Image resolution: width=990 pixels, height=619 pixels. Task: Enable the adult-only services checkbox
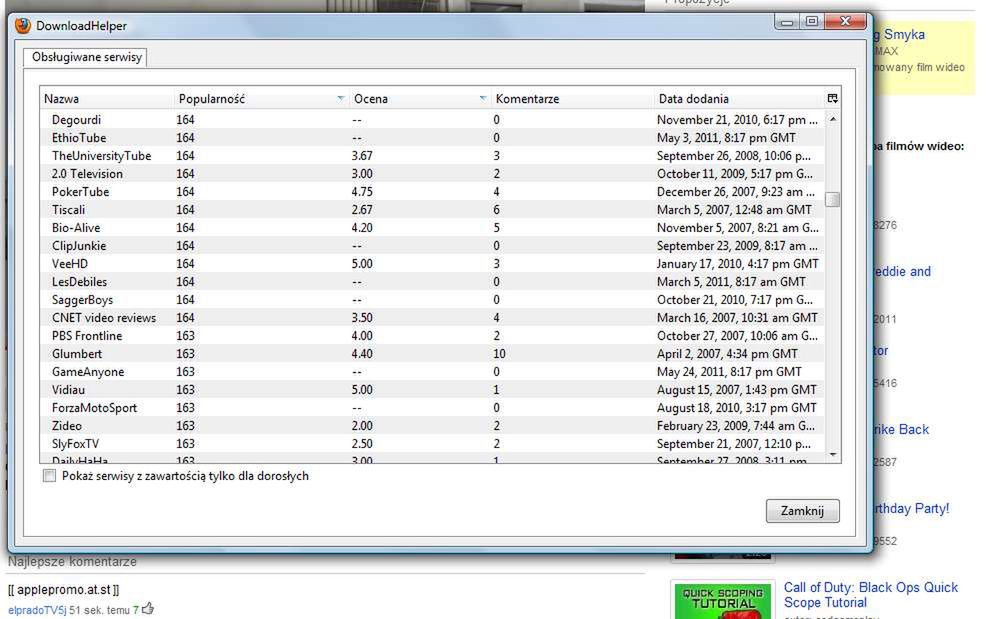(x=49, y=476)
